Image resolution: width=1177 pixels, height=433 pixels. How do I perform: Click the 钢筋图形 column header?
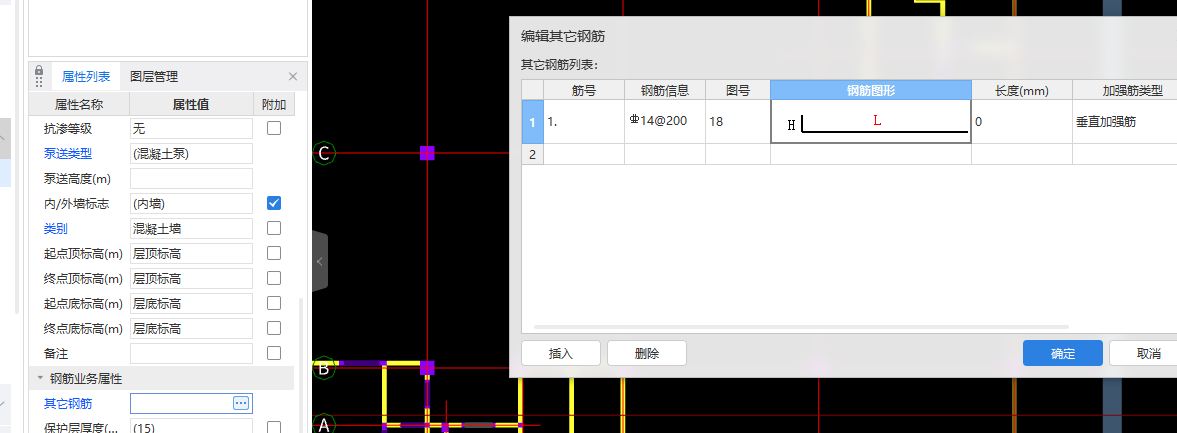[x=871, y=91]
